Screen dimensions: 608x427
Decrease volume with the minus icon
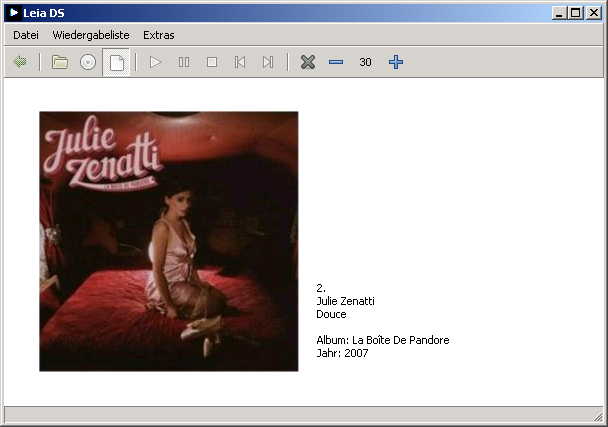tap(336, 62)
